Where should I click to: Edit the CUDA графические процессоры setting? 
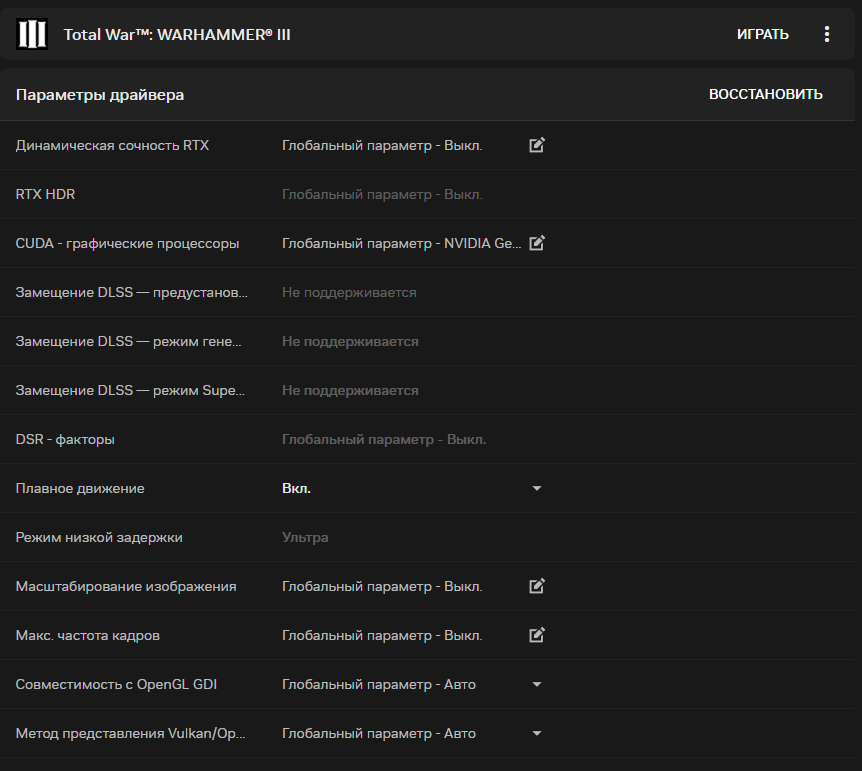click(537, 243)
